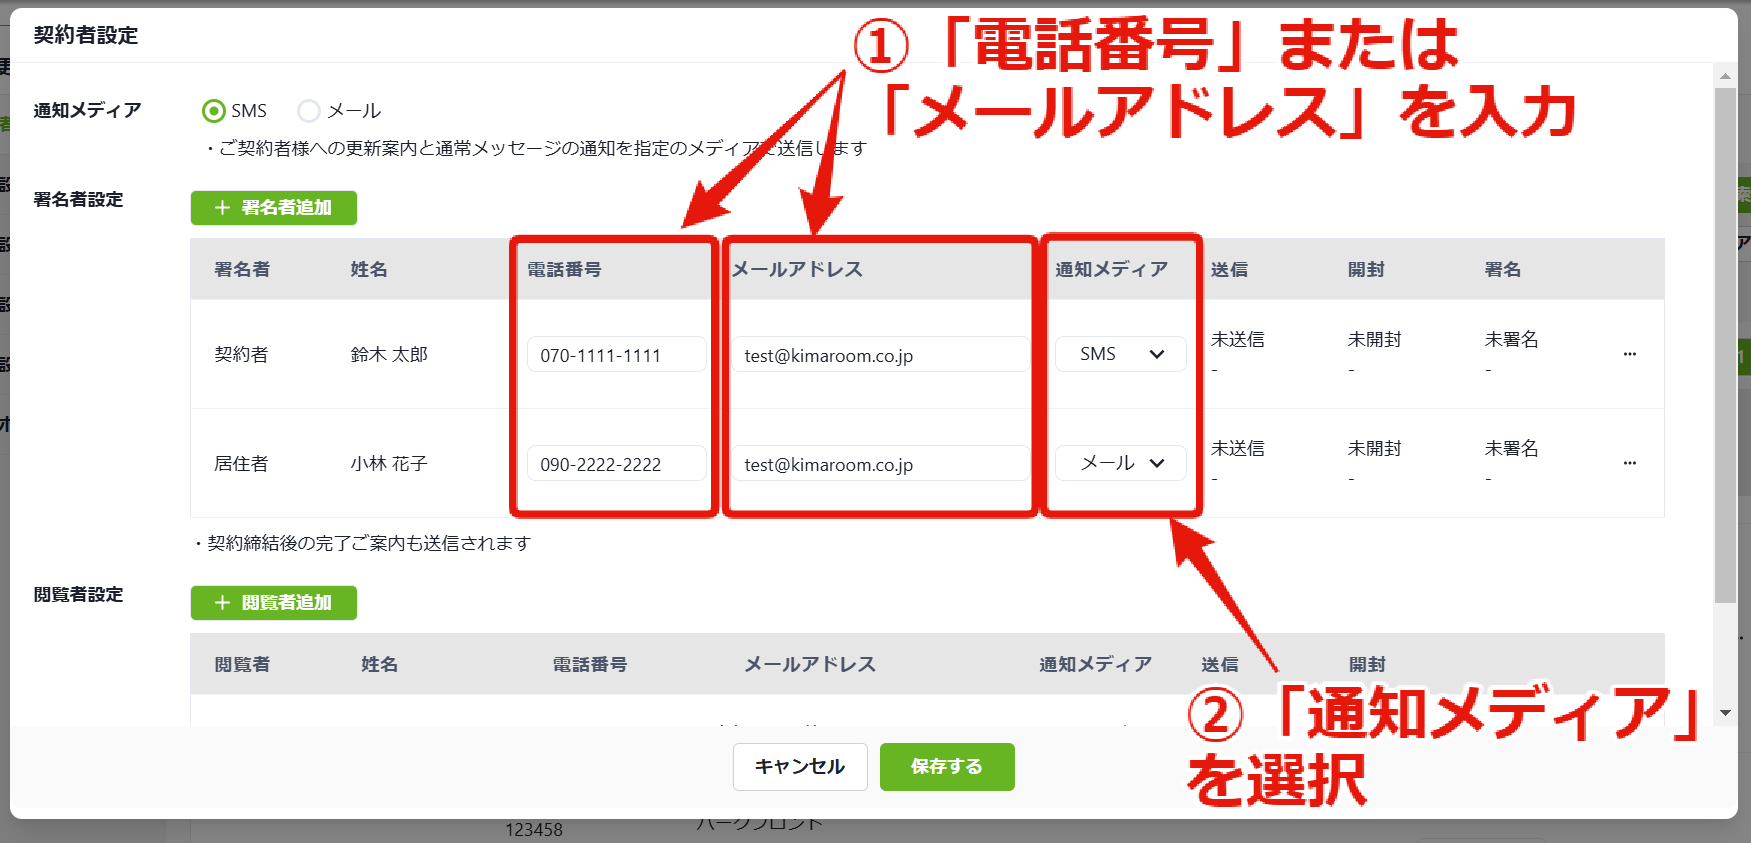Open the more options menu for 鈴木 太郎
Viewport: 1751px width, 843px height.
pos(1630,354)
